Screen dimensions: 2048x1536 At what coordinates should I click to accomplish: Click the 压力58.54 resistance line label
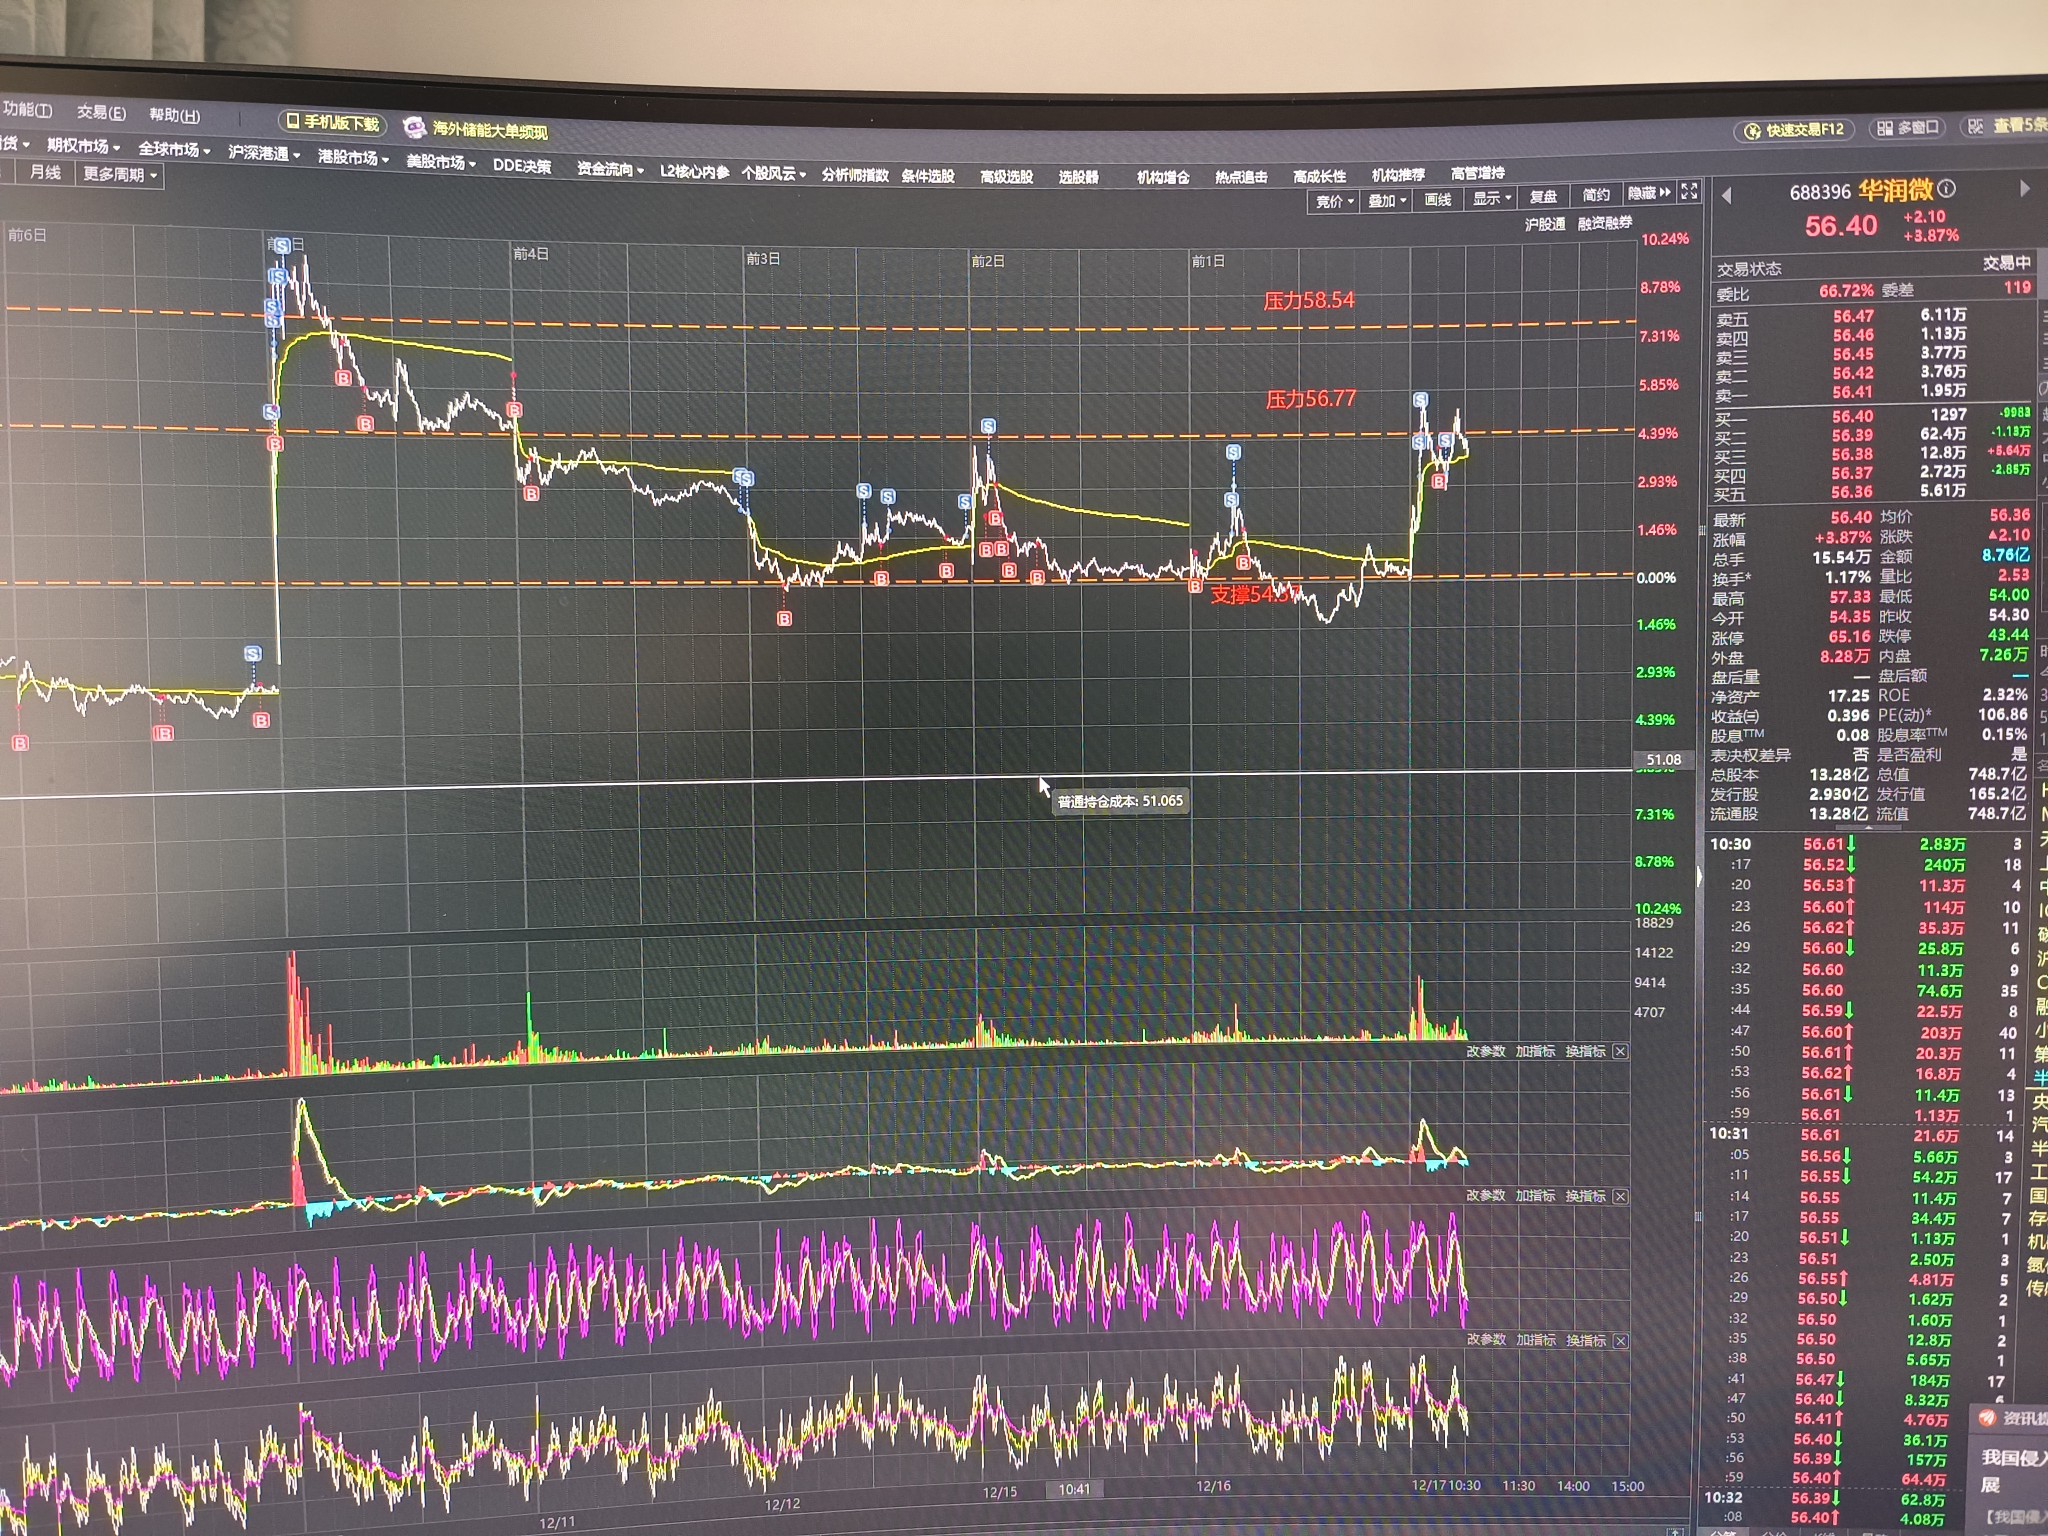1308,301
